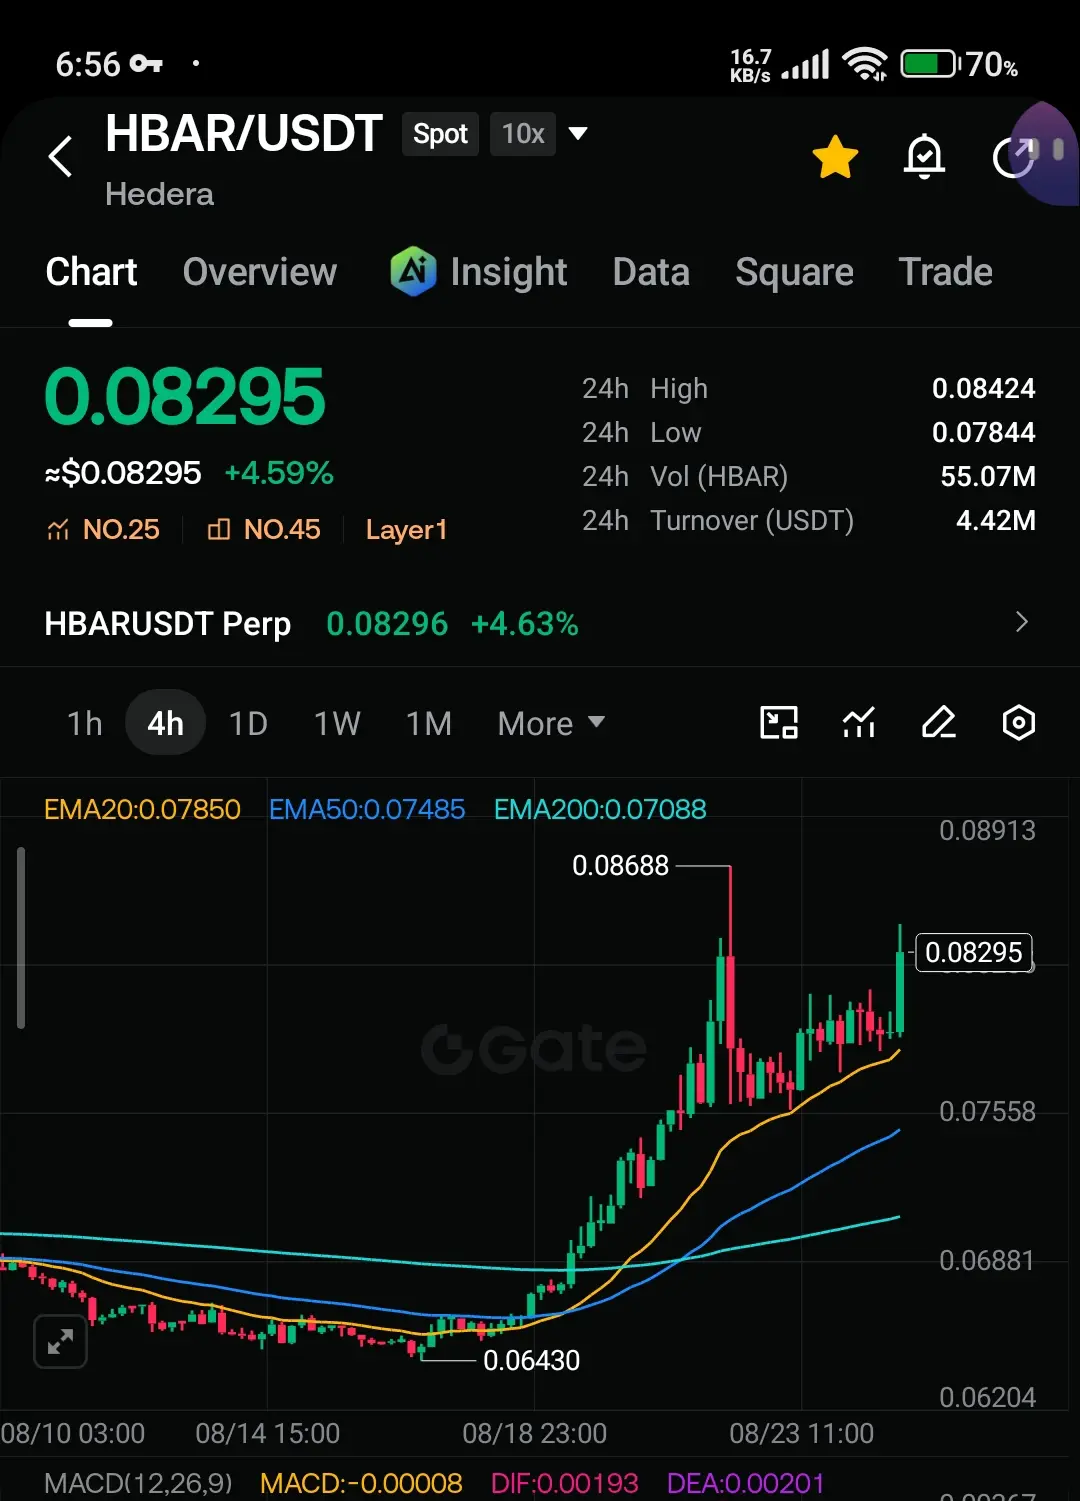The height and width of the screenshot is (1501, 1080).
Task: Select the 1M timeframe
Action: click(429, 723)
